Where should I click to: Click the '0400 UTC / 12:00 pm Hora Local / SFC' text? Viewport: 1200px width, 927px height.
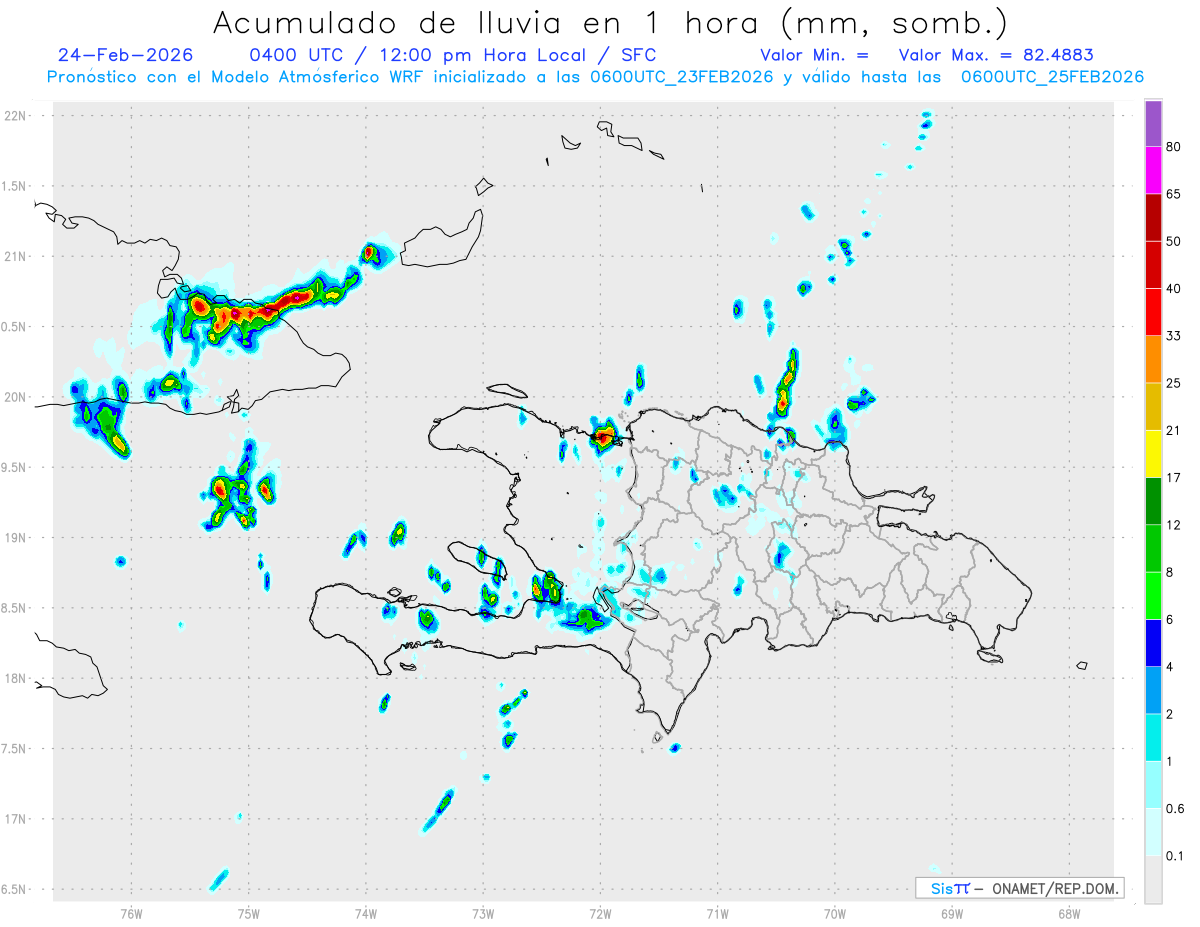(x=452, y=55)
